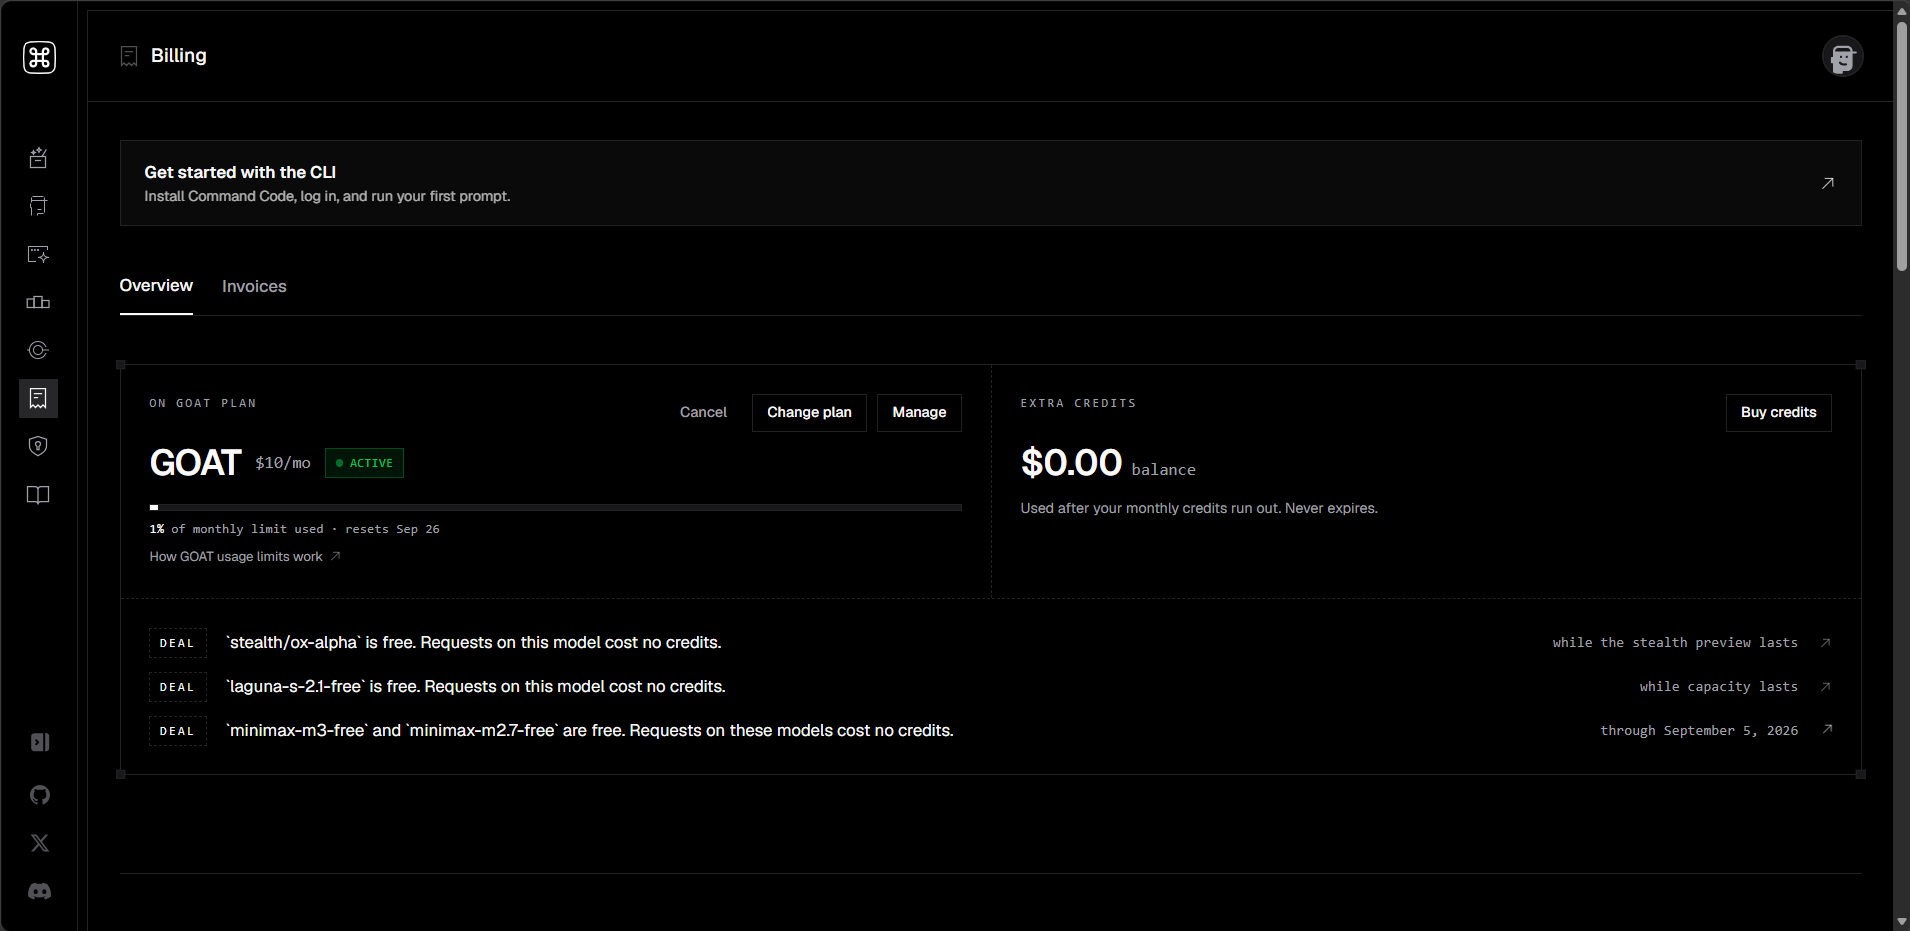Click the EXTRA CREDITS label
This screenshot has height=931, width=1910.
(1078, 403)
